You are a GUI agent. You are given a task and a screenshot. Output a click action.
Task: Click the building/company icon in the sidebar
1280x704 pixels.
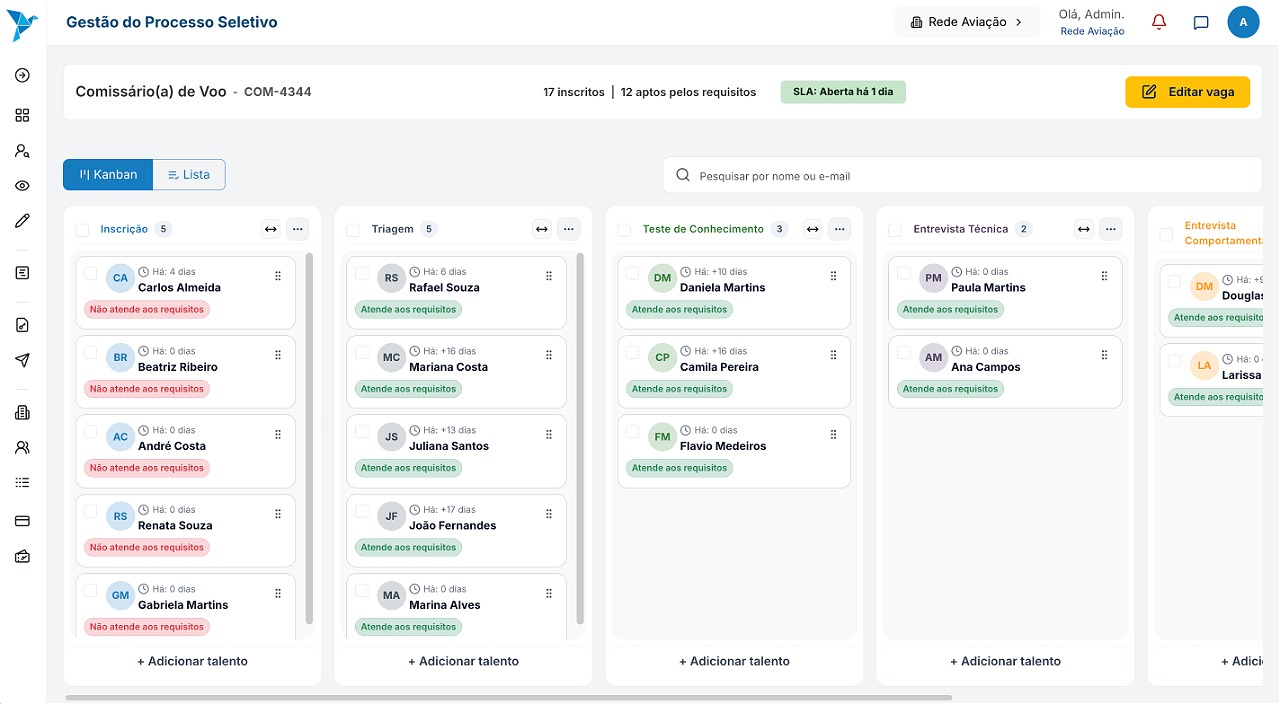[x=22, y=411]
